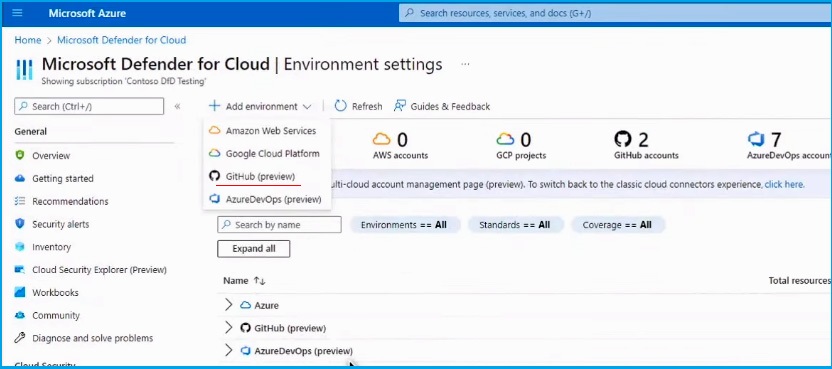The image size is (832, 369).
Task: Open Guides & Feedback icon
Action: [x=400, y=106]
